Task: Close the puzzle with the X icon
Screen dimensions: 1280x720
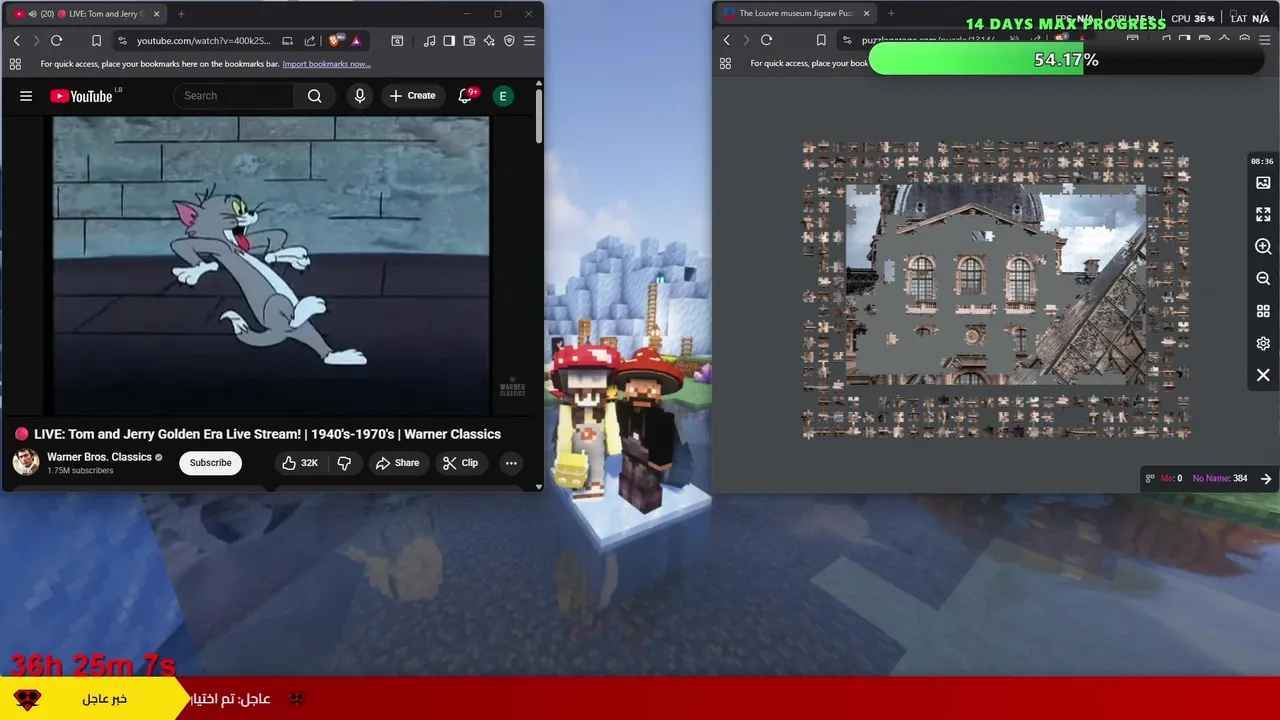Action: pos(1263,375)
